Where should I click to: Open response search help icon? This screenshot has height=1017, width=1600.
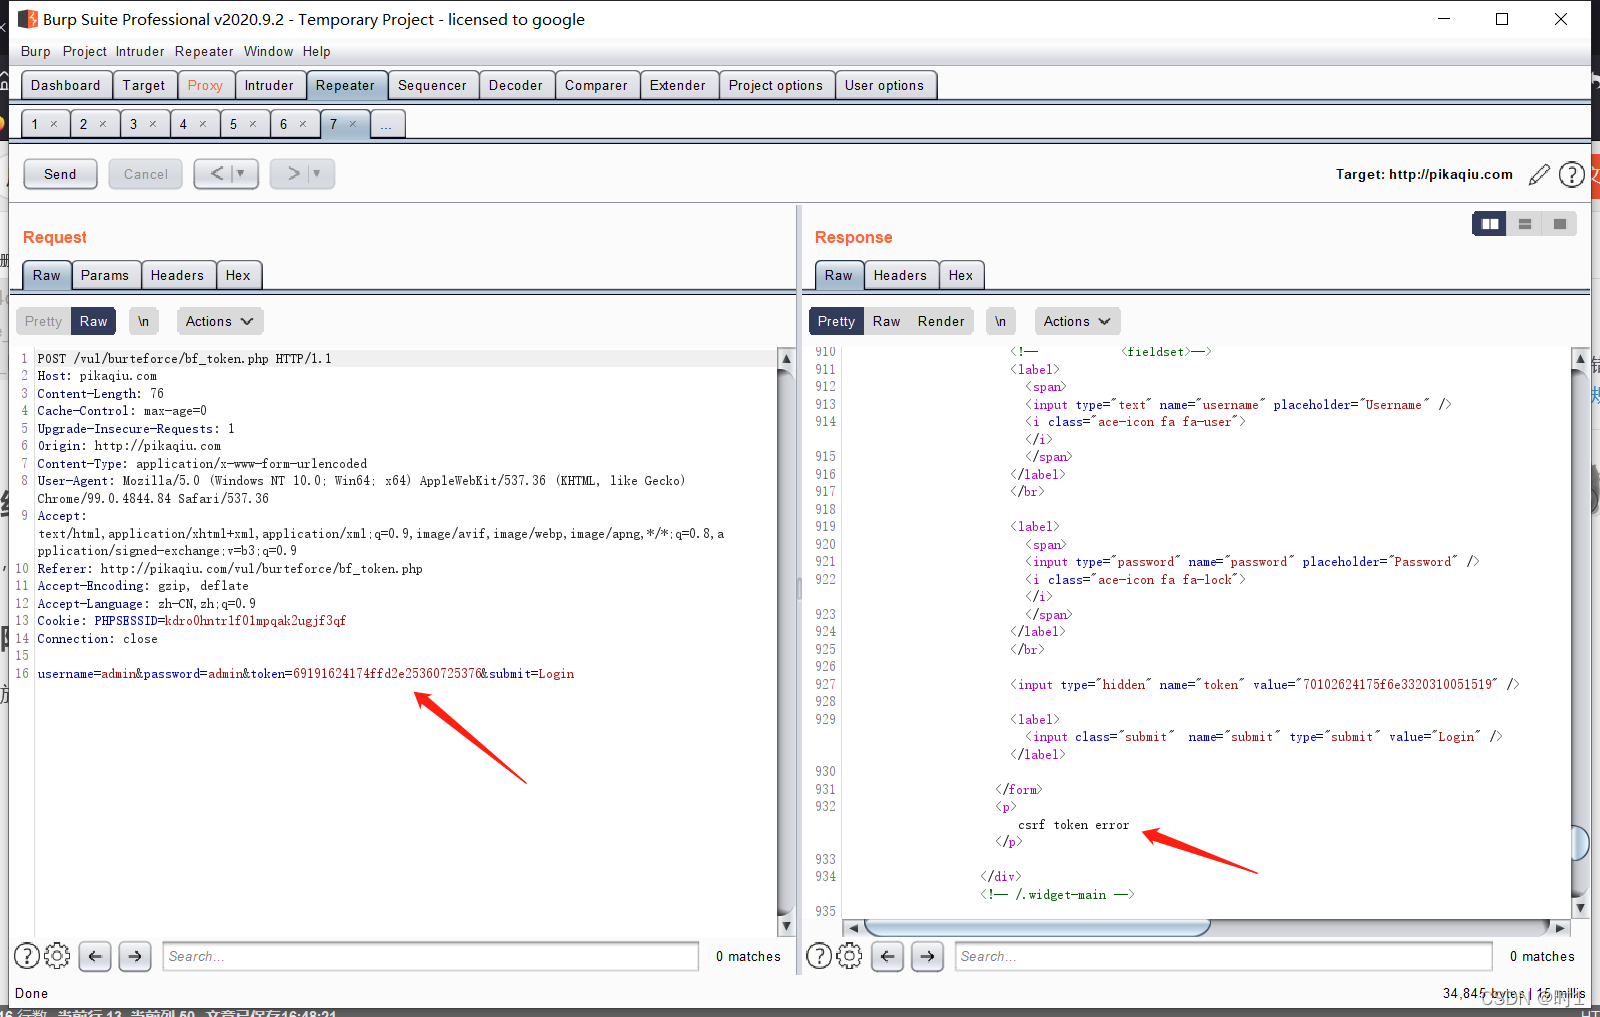click(x=819, y=956)
